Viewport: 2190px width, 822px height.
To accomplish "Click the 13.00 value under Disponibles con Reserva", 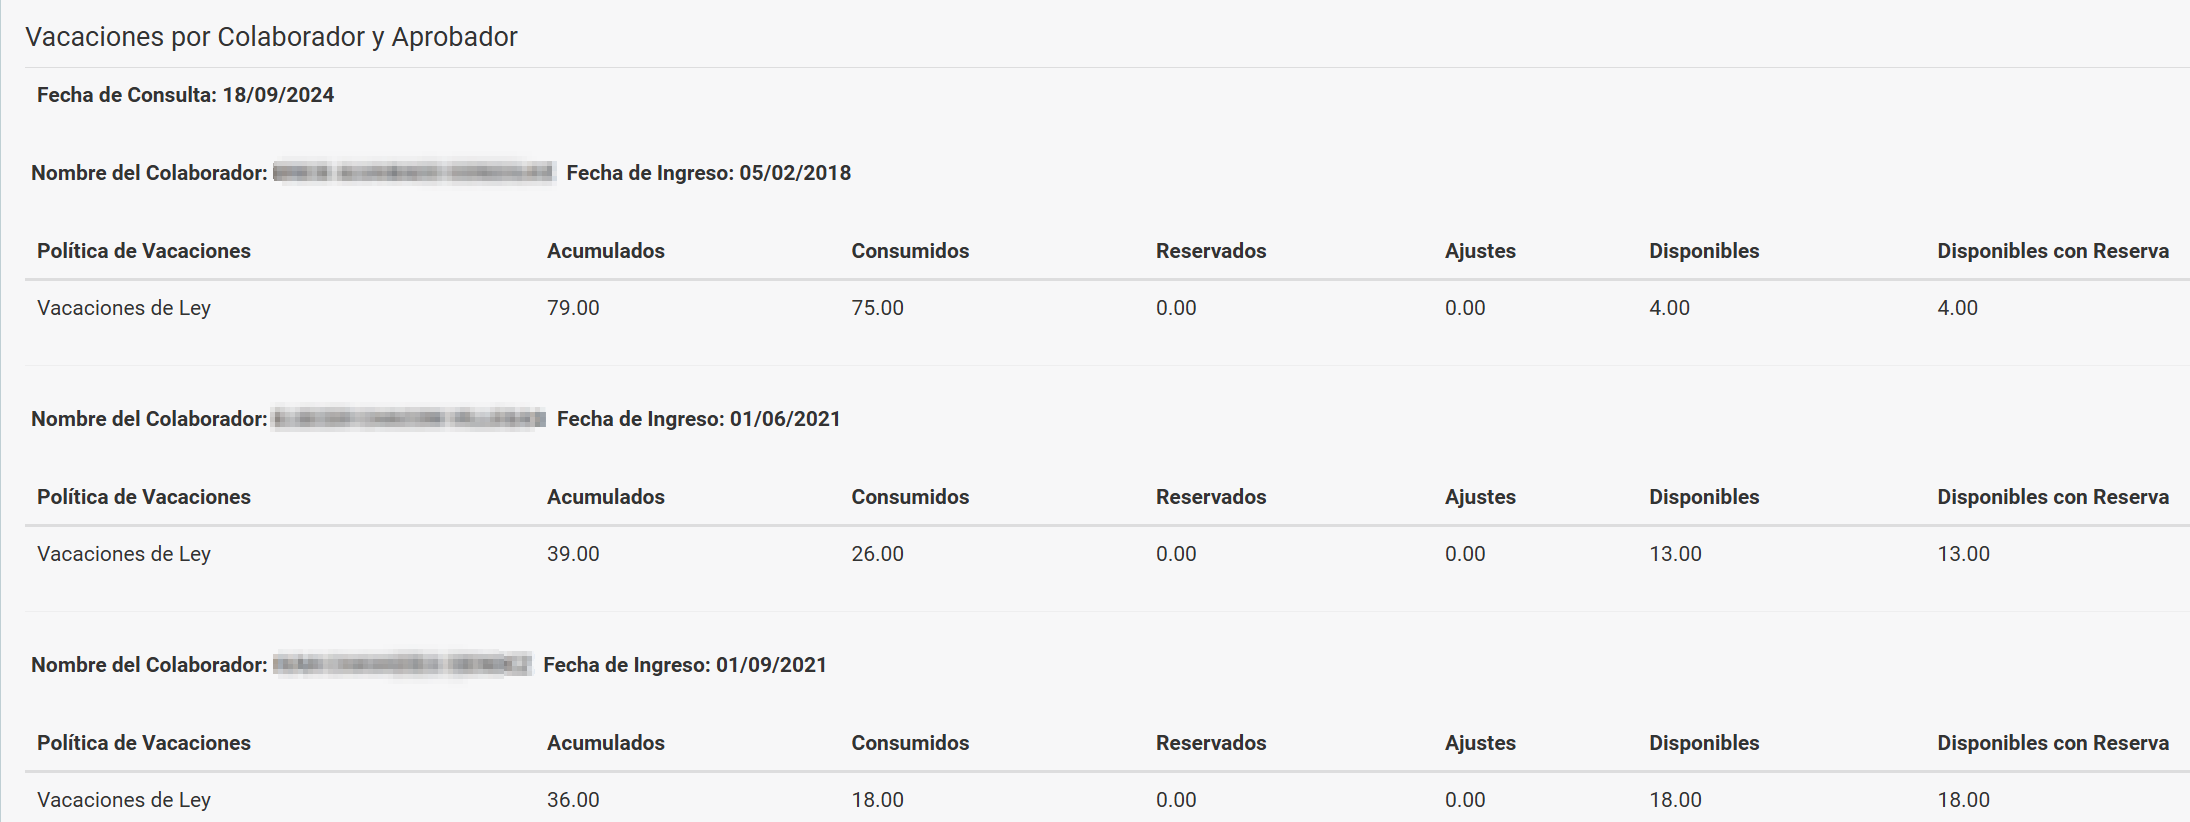I will (1963, 554).
